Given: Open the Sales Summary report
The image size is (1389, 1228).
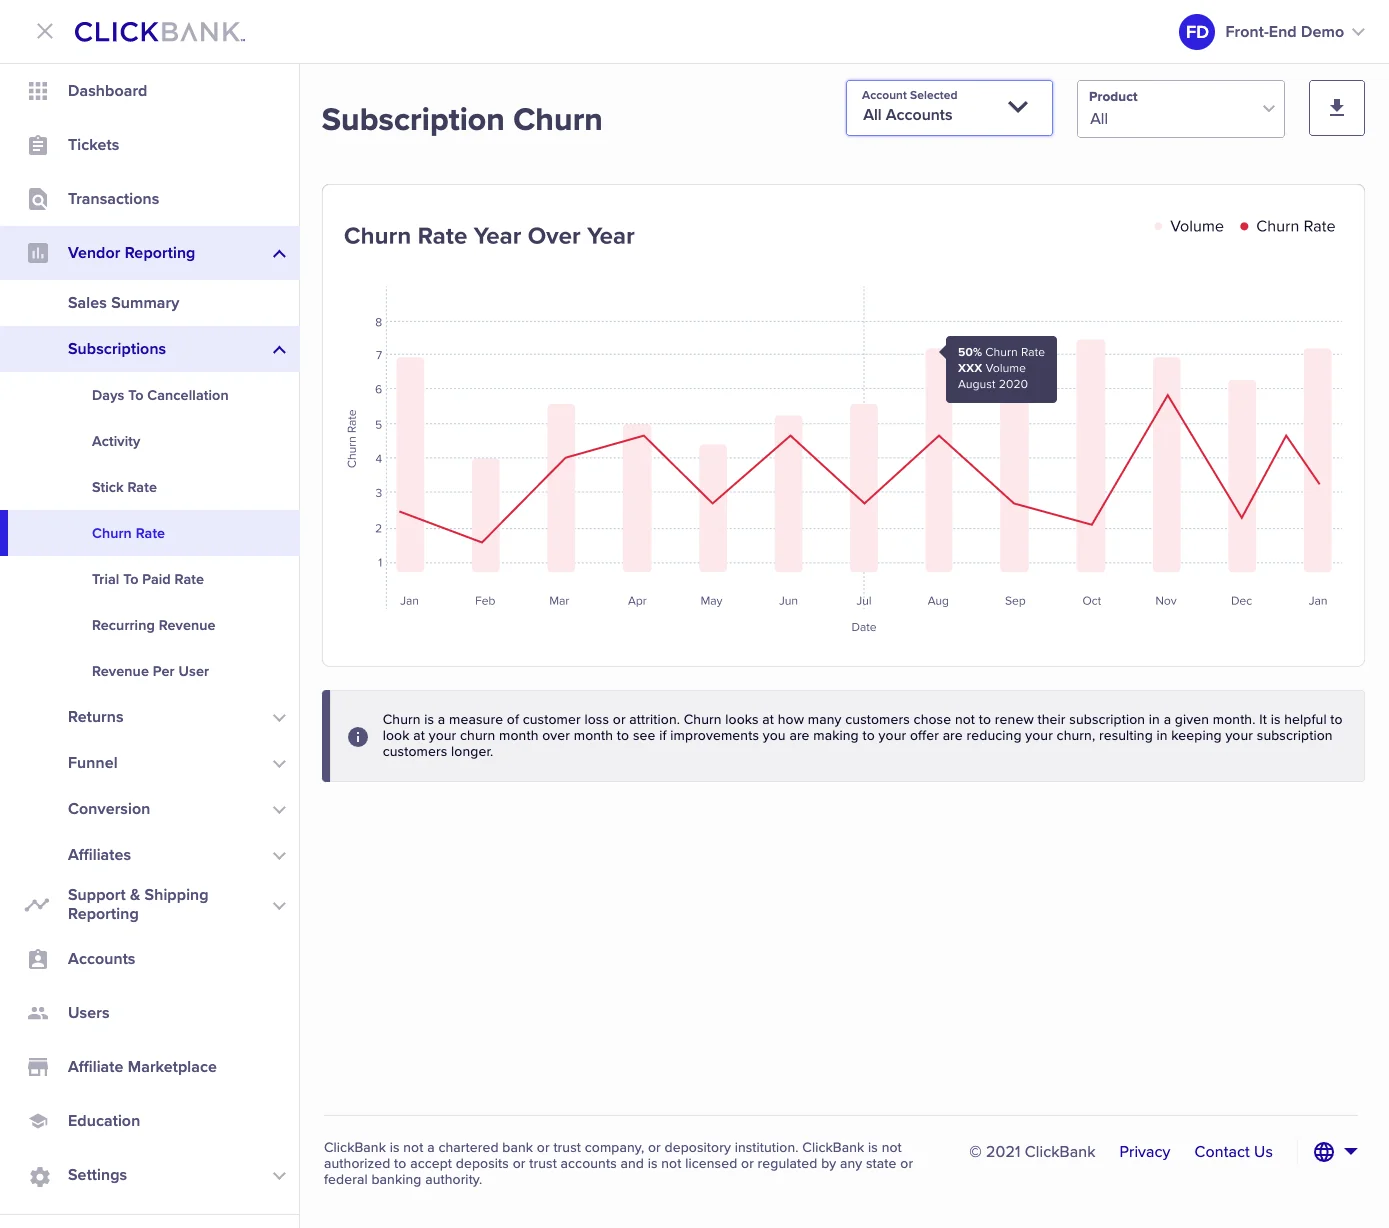Looking at the screenshot, I should click(x=123, y=303).
